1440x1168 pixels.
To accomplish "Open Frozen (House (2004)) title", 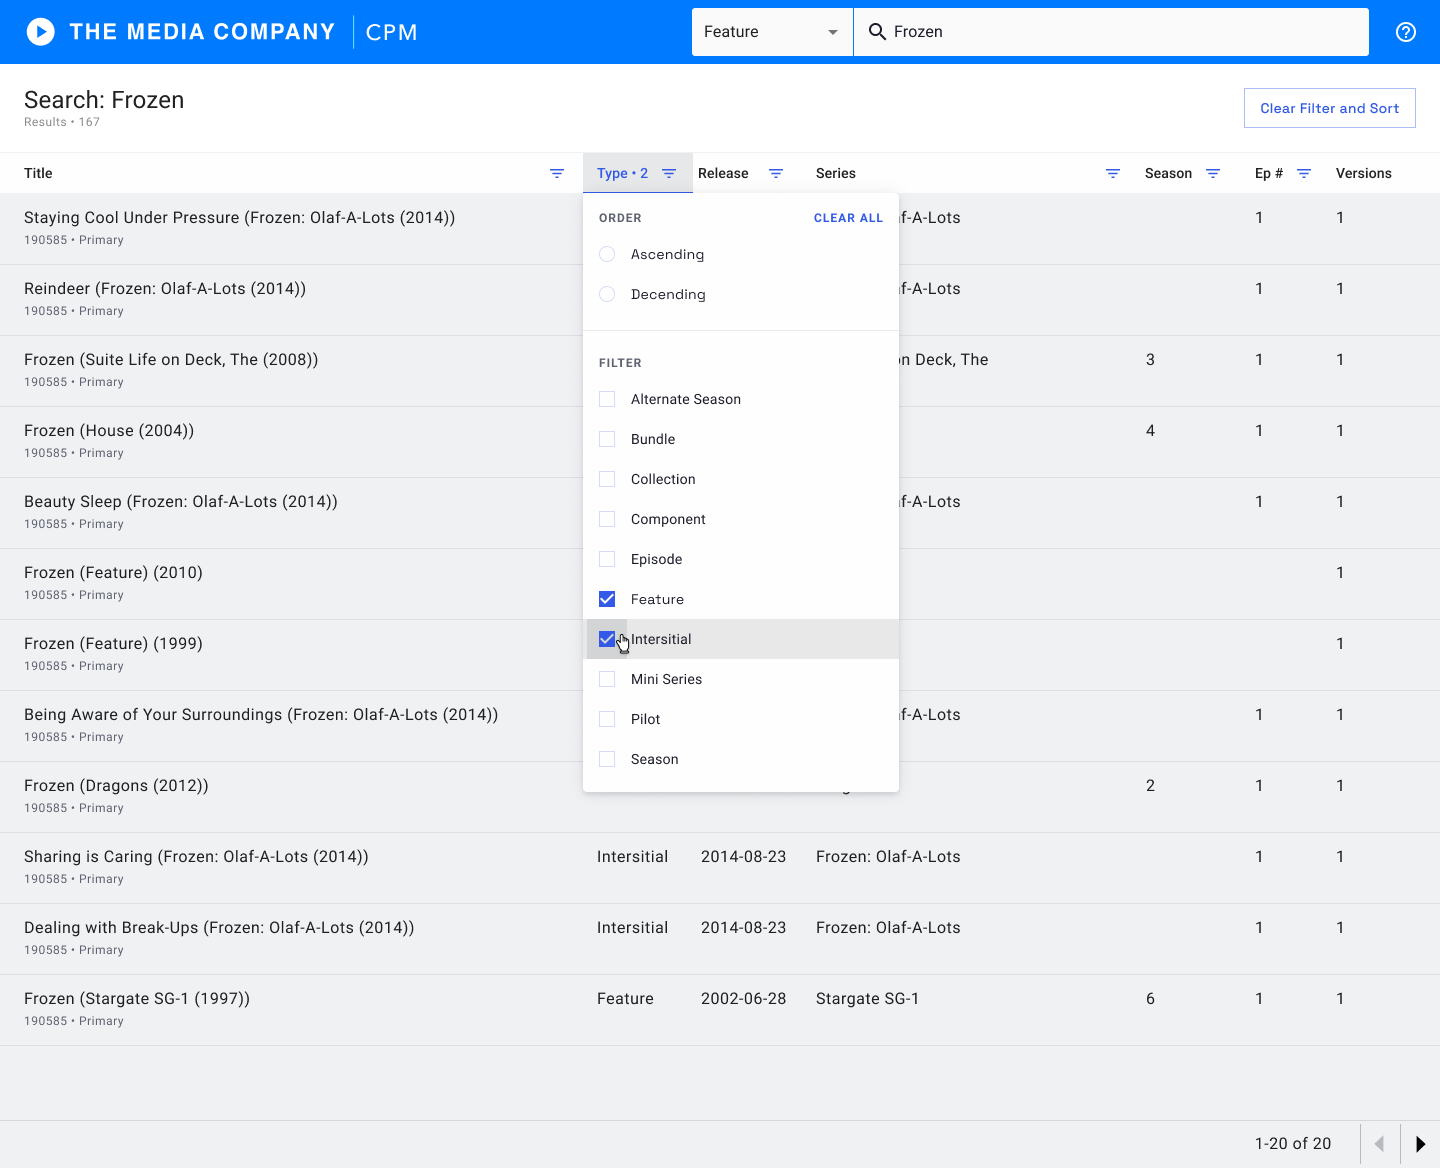I will (109, 431).
